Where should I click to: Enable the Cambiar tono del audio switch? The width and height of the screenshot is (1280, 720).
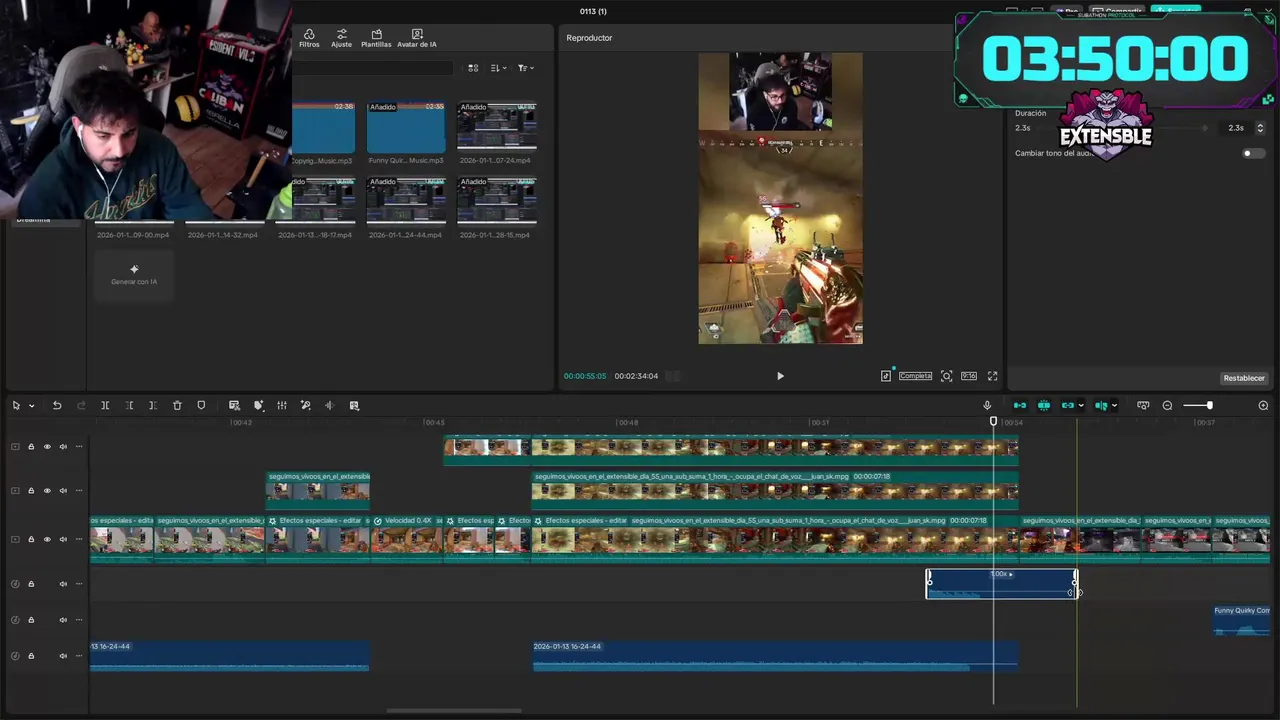click(x=1253, y=153)
